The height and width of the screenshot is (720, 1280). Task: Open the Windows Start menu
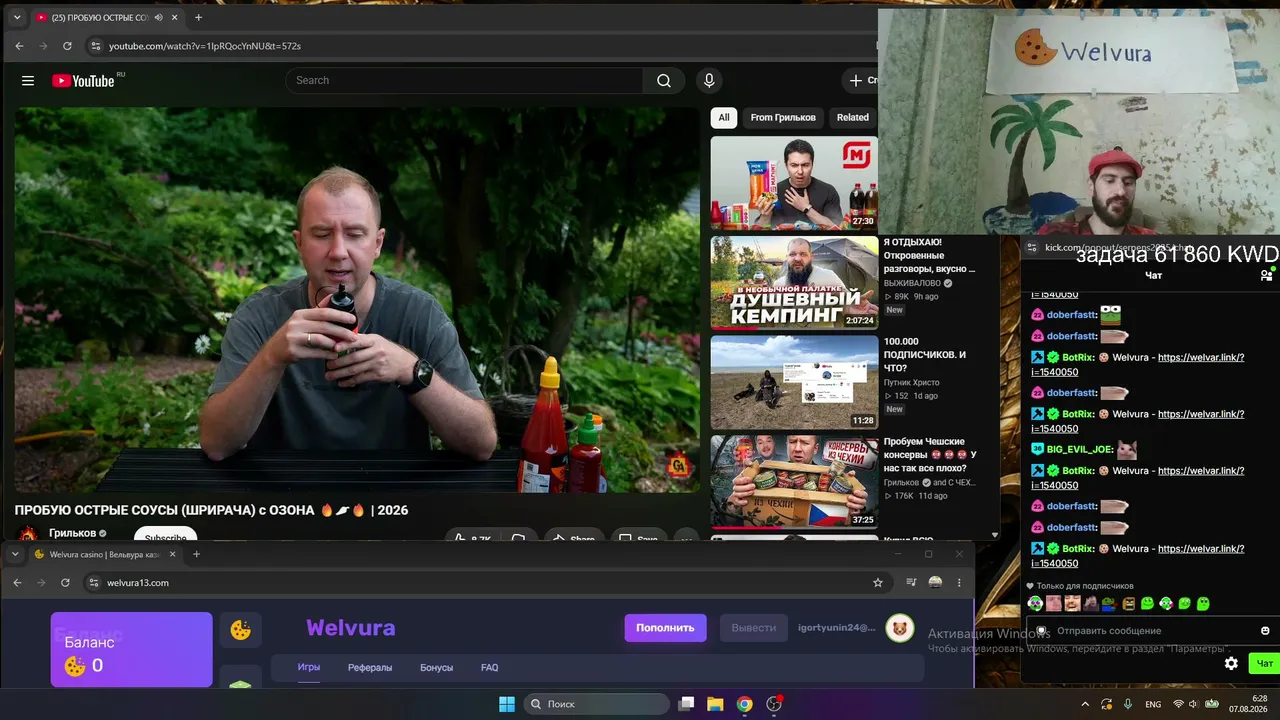[507, 704]
